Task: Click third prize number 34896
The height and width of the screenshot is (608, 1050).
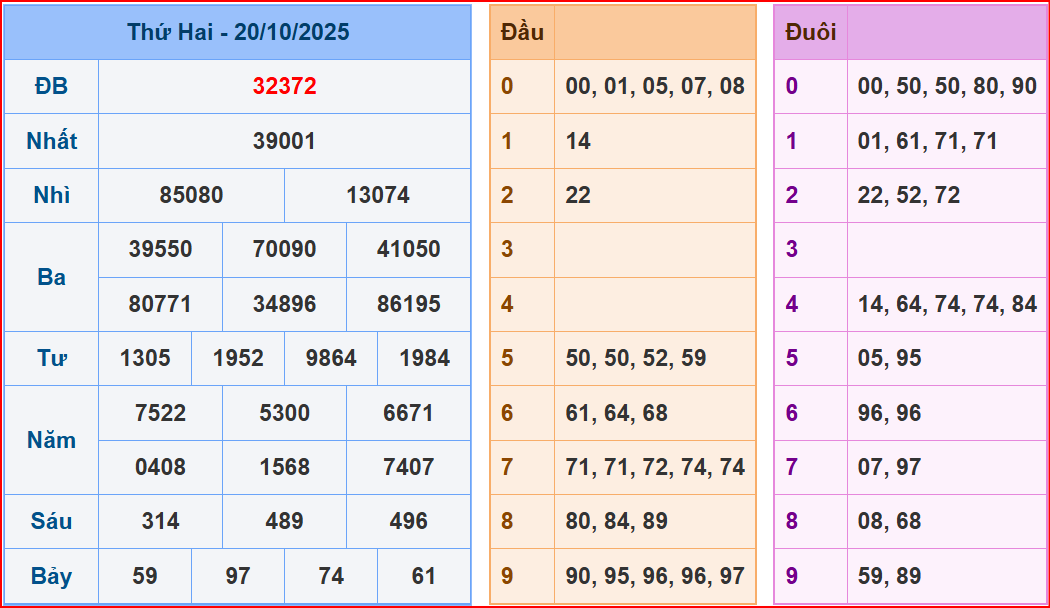Action: [x=285, y=305]
